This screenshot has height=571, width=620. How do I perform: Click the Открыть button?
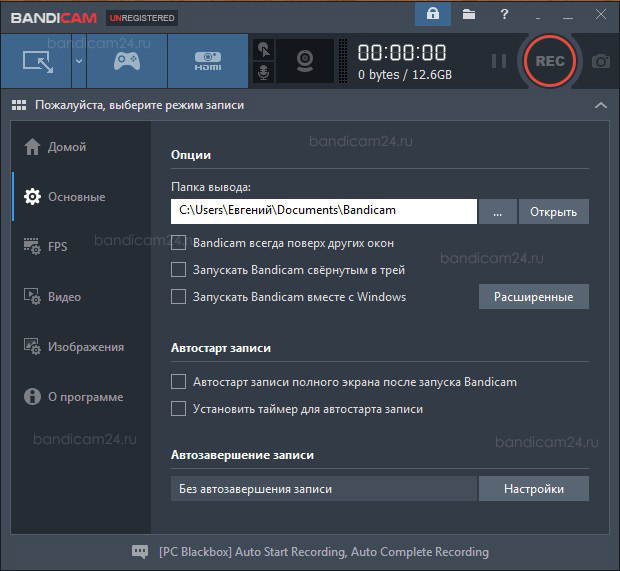tap(554, 212)
